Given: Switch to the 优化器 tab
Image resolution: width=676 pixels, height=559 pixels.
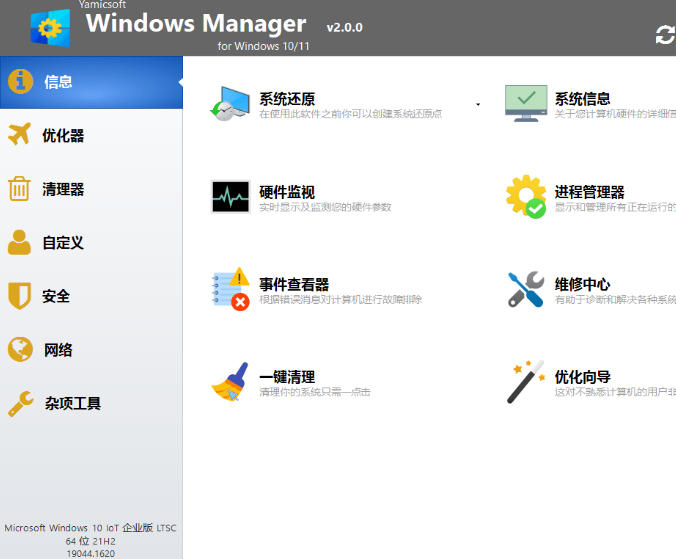Looking at the screenshot, I should click(x=63, y=135).
